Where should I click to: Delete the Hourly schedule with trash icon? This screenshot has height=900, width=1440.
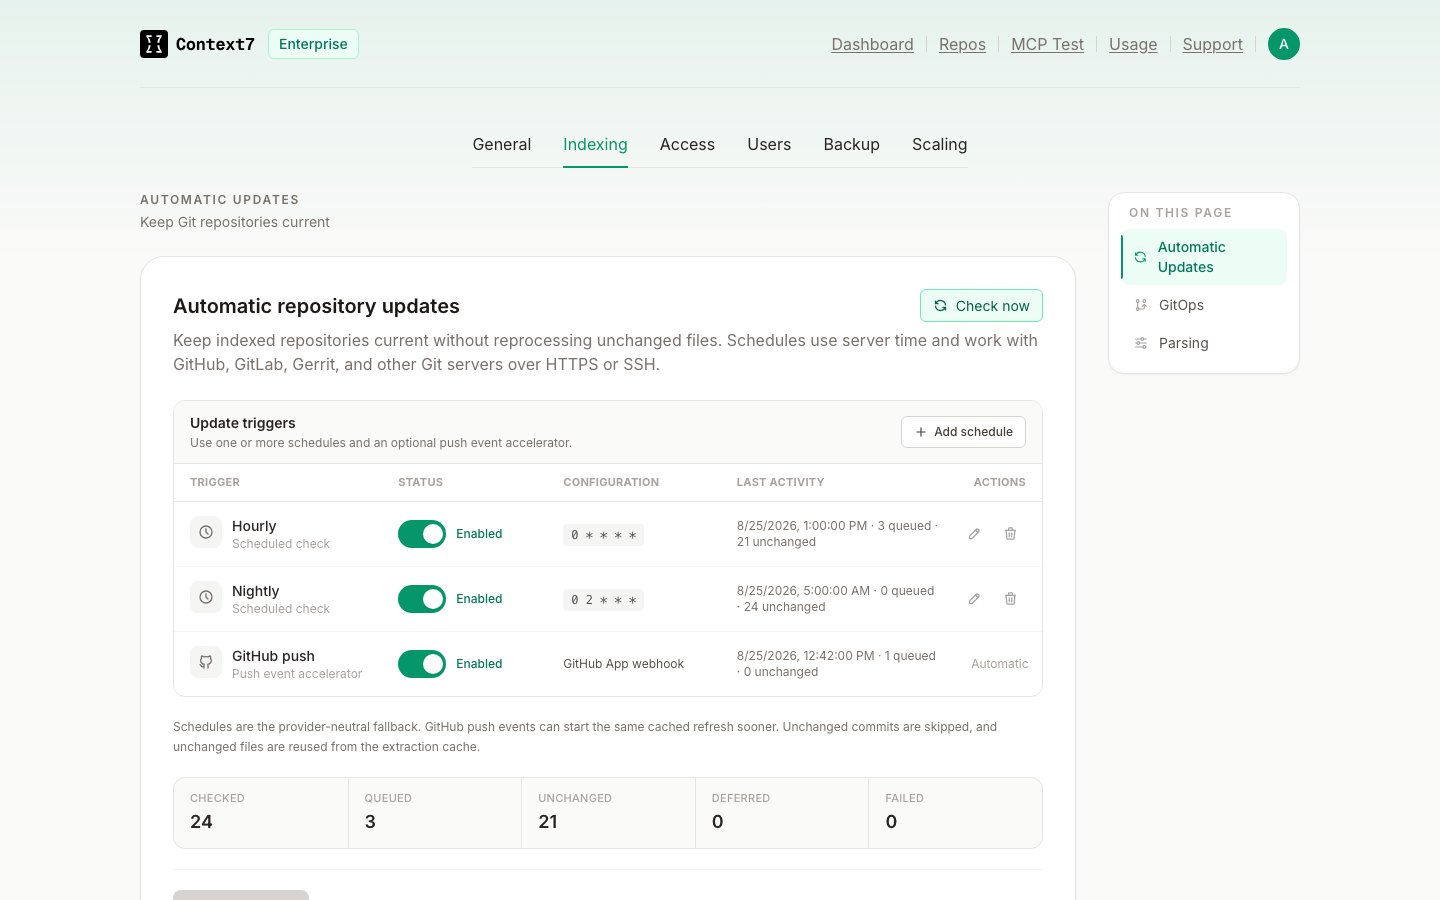1010,534
